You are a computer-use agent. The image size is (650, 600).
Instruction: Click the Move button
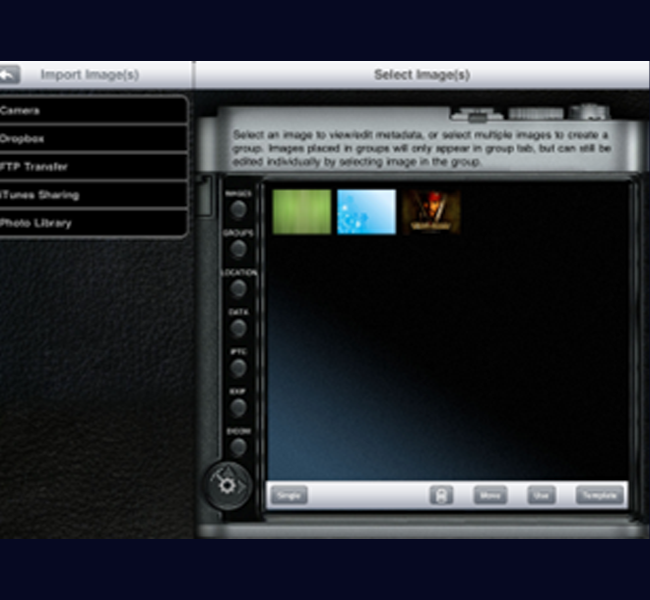[490, 495]
